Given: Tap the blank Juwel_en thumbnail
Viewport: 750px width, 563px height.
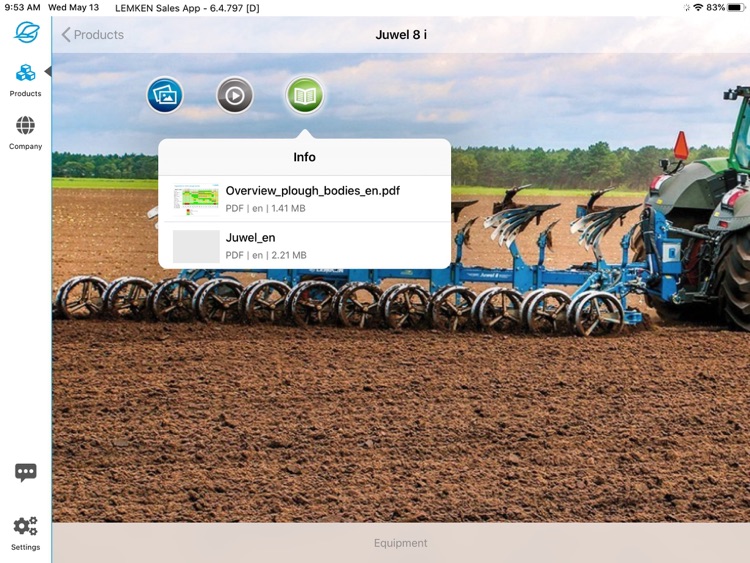Looking at the screenshot, I should pyautogui.click(x=196, y=246).
